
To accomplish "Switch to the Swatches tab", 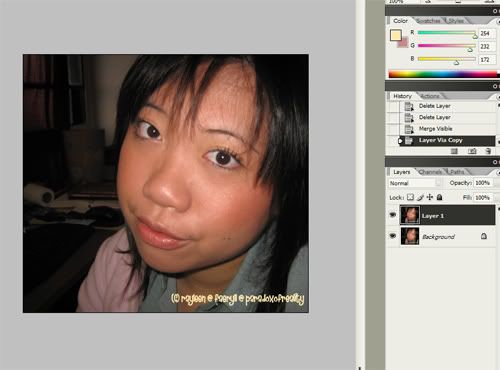I will [x=428, y=21].
